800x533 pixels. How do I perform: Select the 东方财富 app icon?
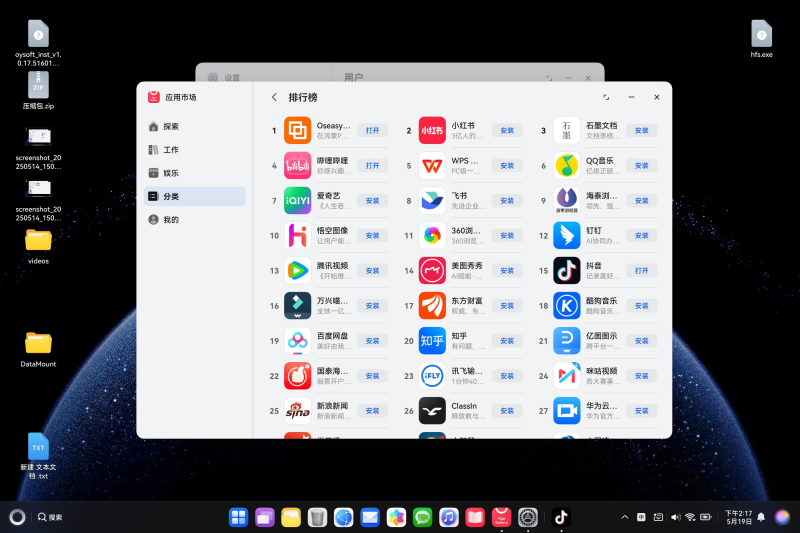(432, 306)
